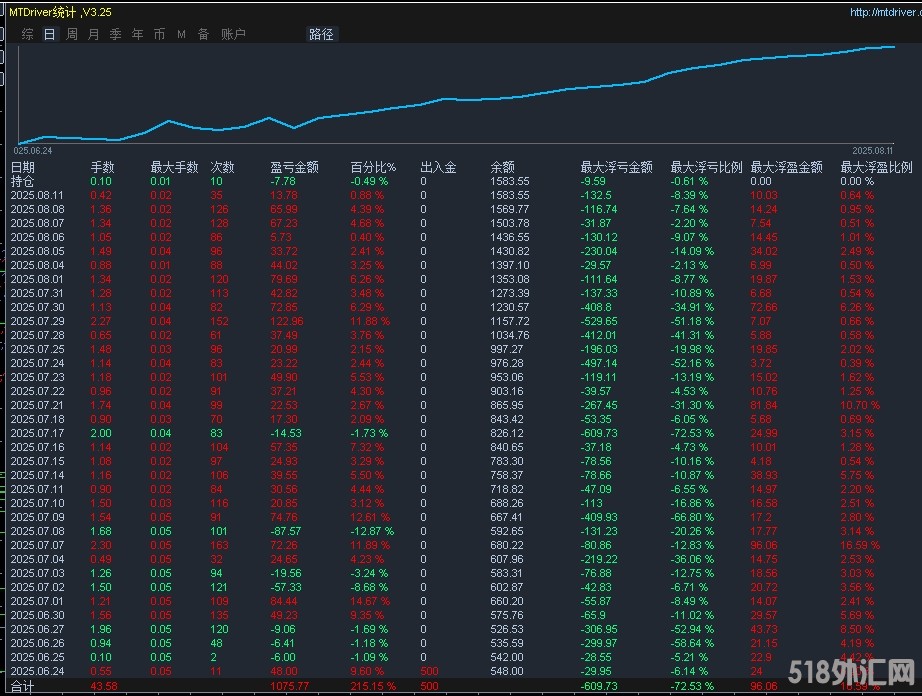Open the 备 notes tab
Viewport: 922px width, 696px height.
tap(203, 34)
